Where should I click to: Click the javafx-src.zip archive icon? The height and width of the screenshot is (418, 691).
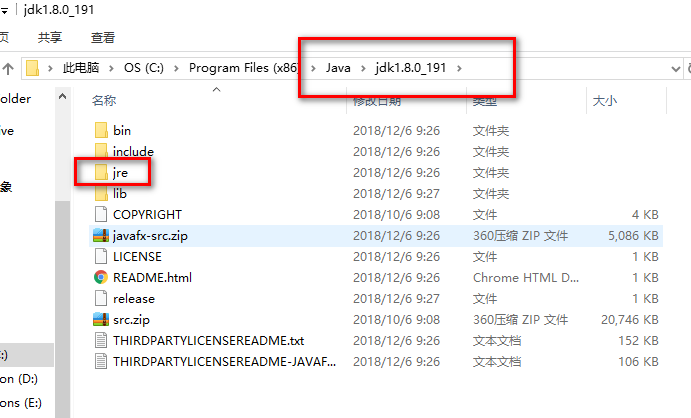click(101, 236)
